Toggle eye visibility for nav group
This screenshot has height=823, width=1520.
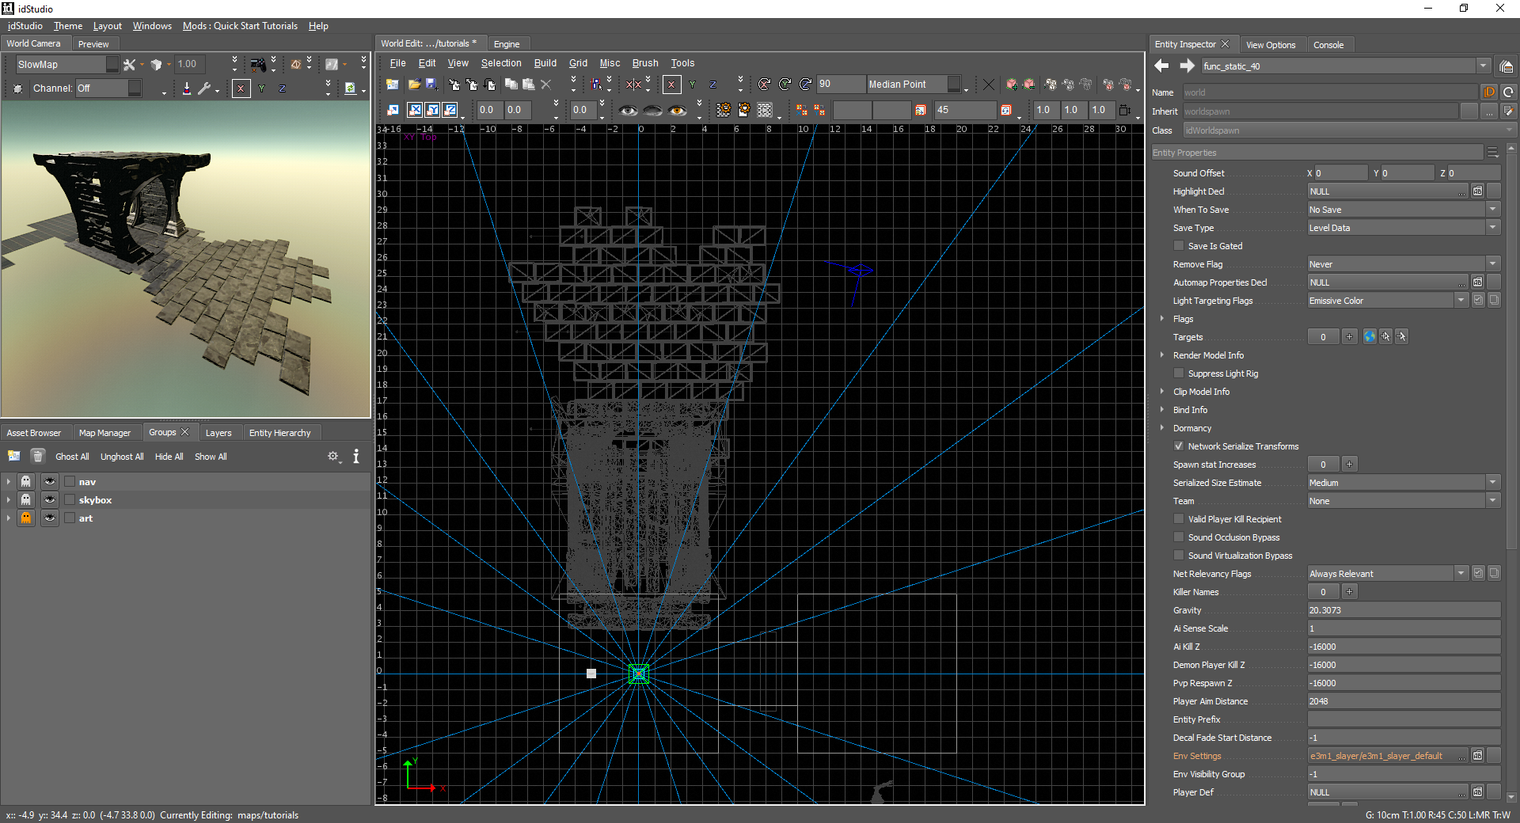[x=49, y=481]
